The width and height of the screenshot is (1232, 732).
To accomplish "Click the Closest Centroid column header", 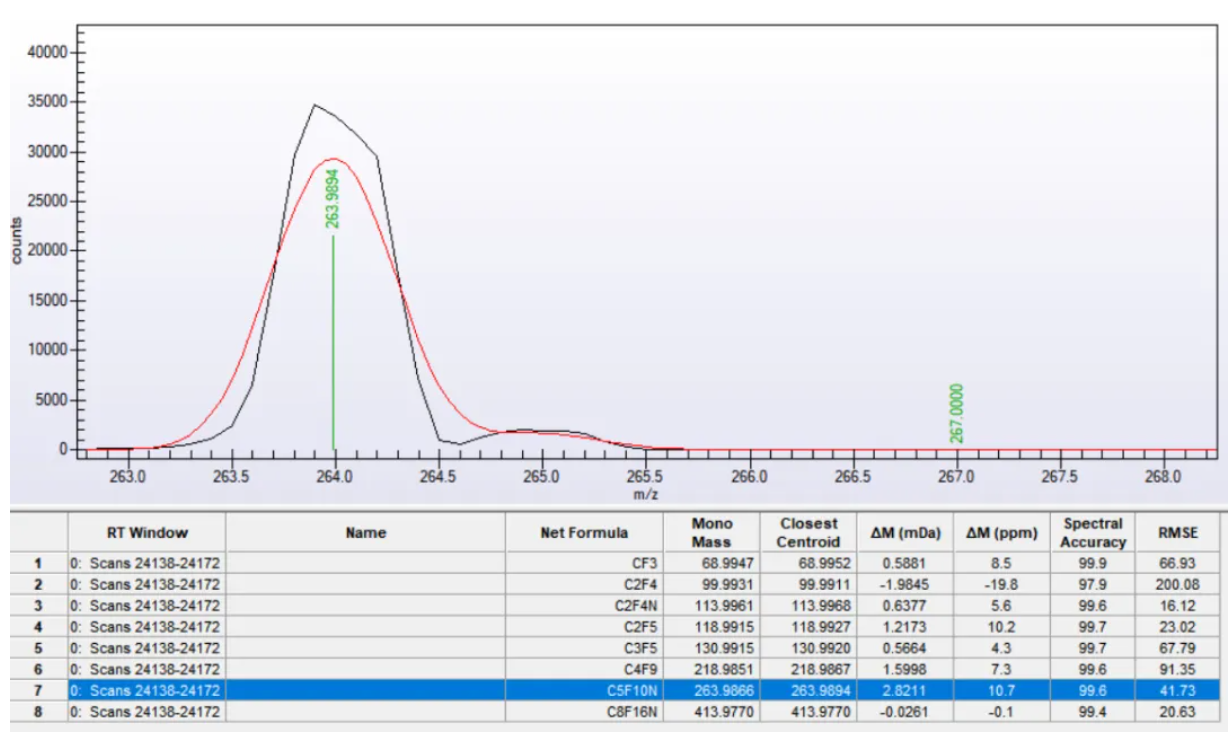I will [809, 533].
